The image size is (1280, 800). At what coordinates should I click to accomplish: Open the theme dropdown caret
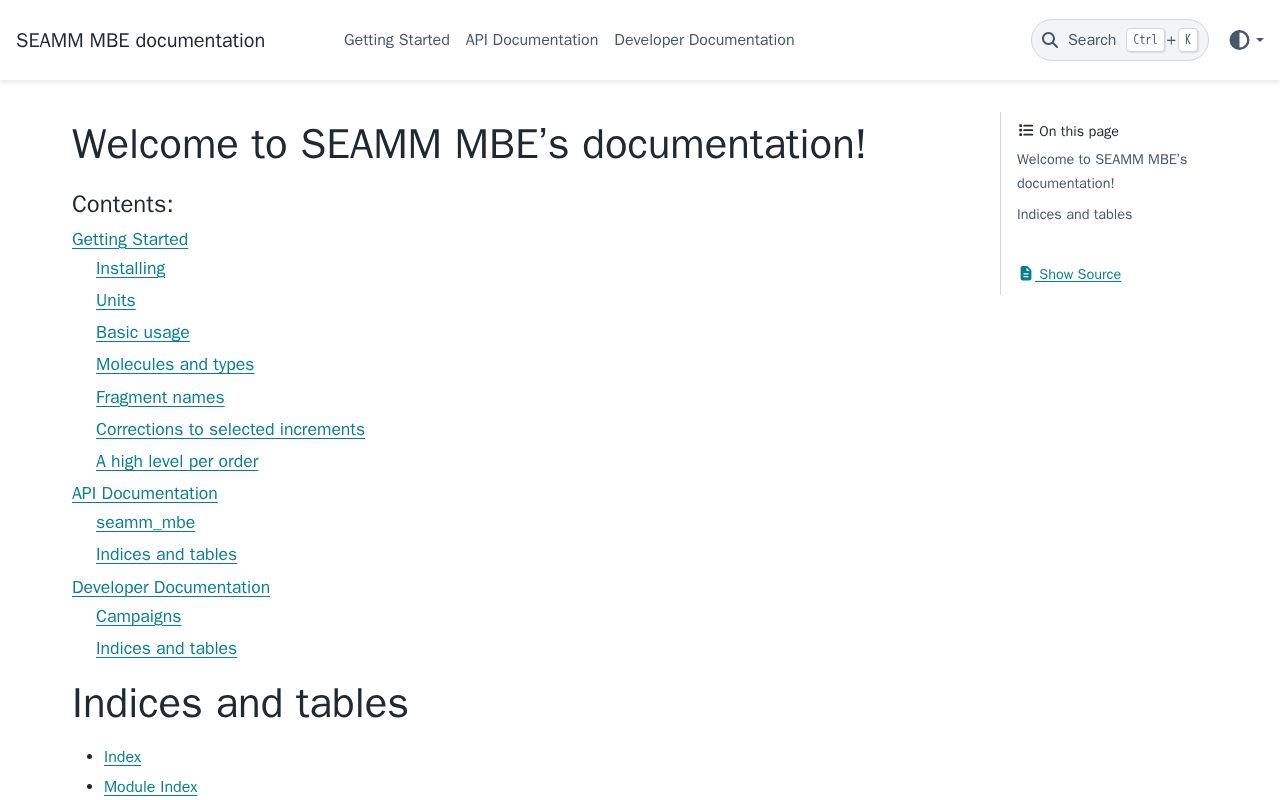point(1260,40)
